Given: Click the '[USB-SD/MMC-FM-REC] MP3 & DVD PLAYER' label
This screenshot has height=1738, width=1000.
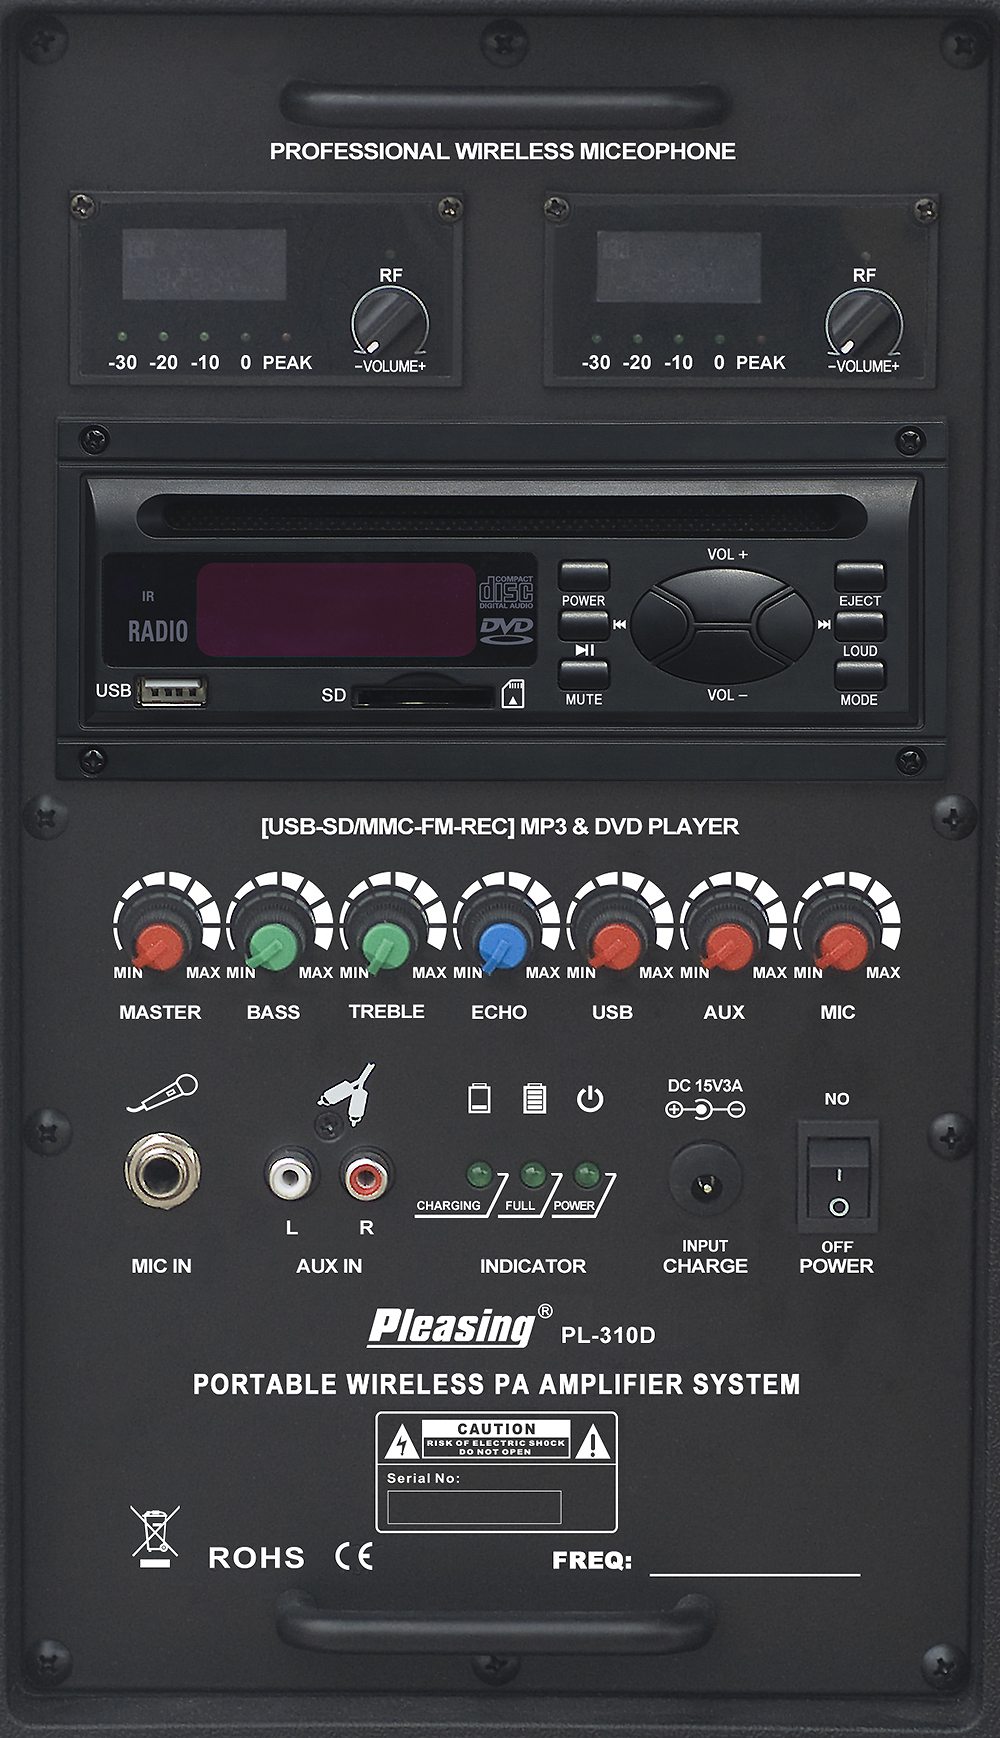Looking at the screenshot, I should (x=500, y=827).
